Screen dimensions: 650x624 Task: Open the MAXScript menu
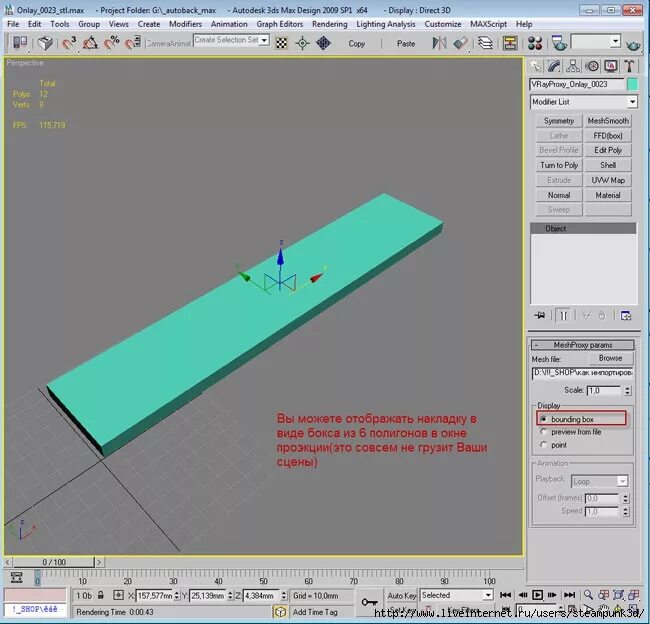(488, 24)
